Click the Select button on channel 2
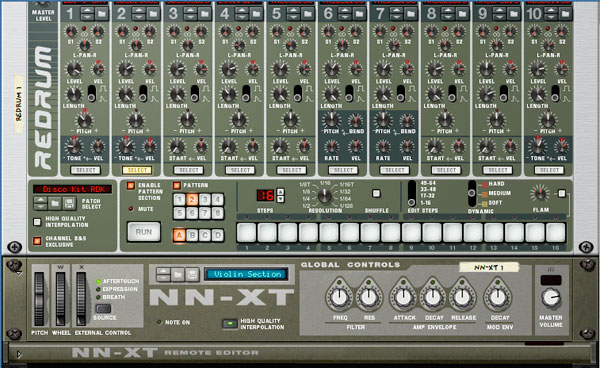Screen dimensions: 600x368 [x=137, y=170]
